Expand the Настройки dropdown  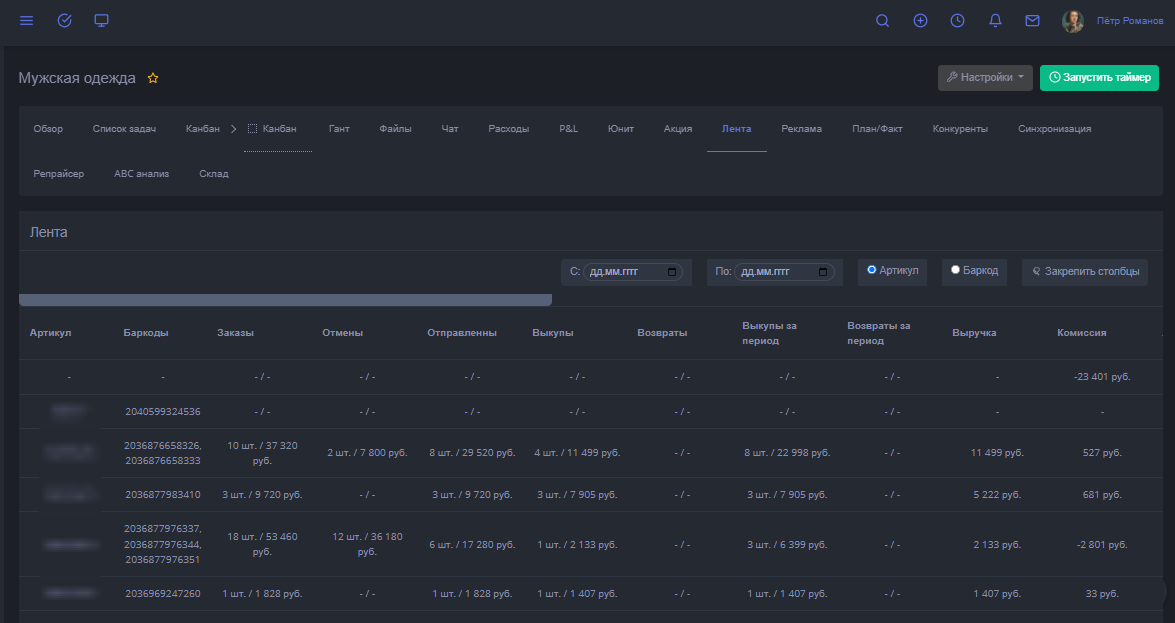[985, 78]
